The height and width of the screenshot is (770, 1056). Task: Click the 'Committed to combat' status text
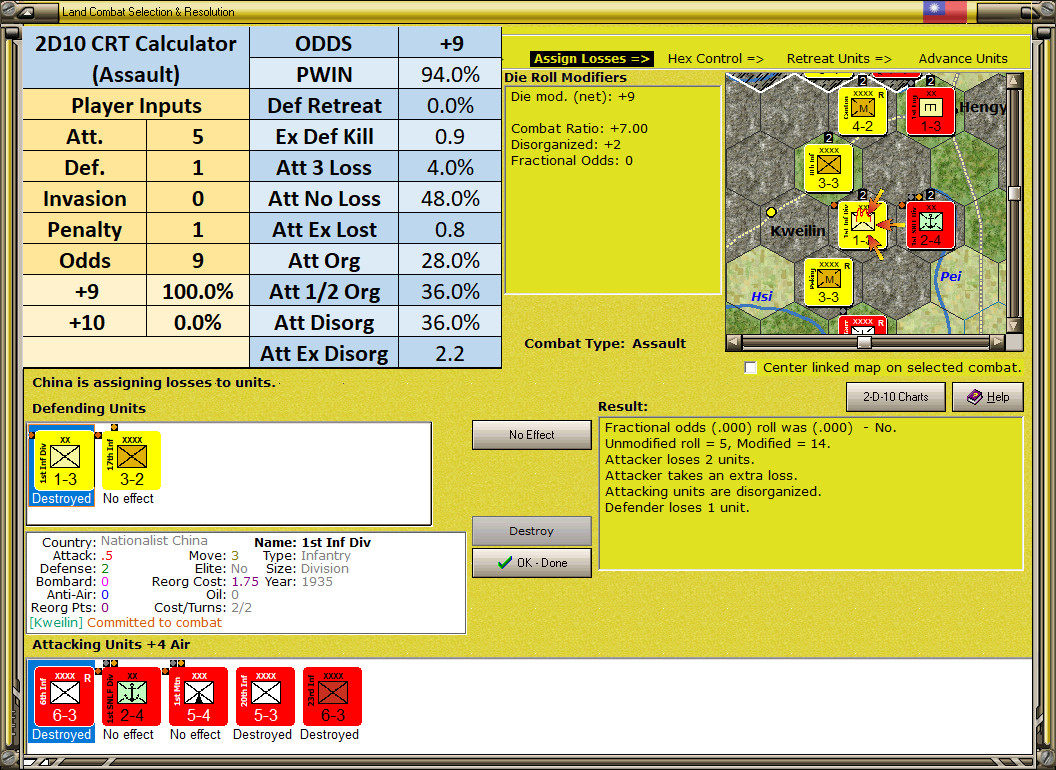pos(154,622)
